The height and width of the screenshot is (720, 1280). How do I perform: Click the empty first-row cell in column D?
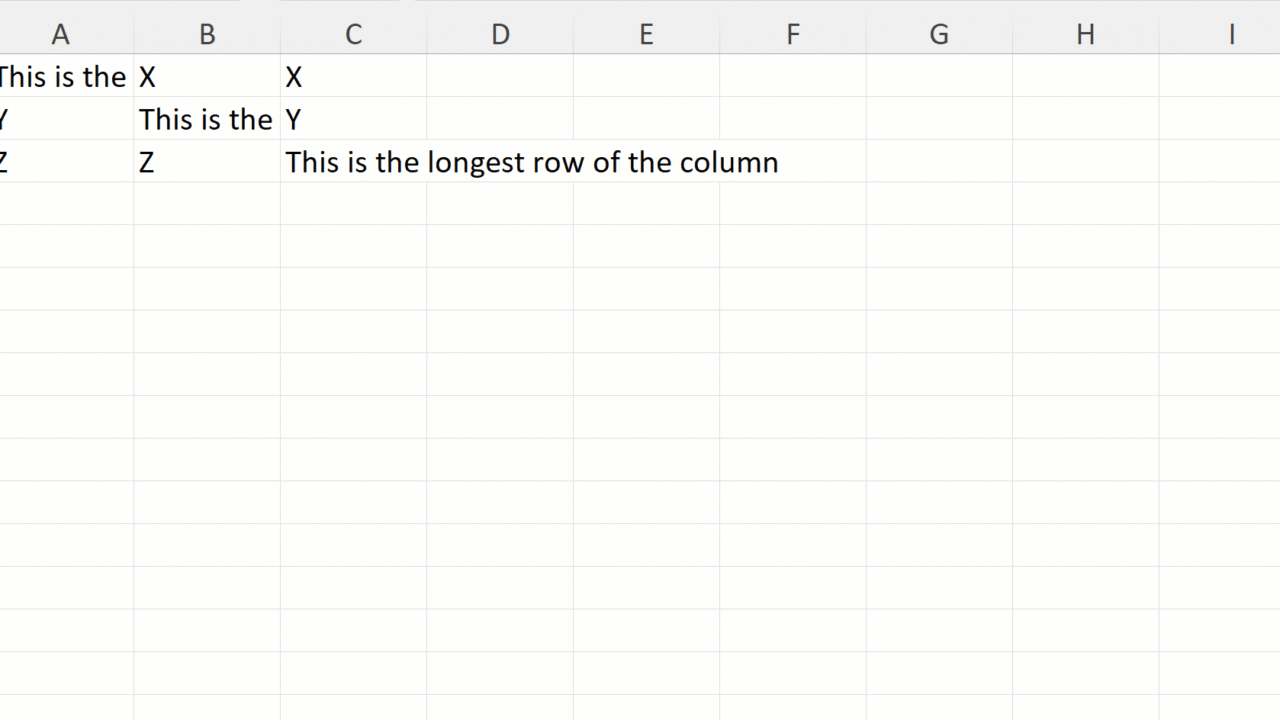(500, 77)
